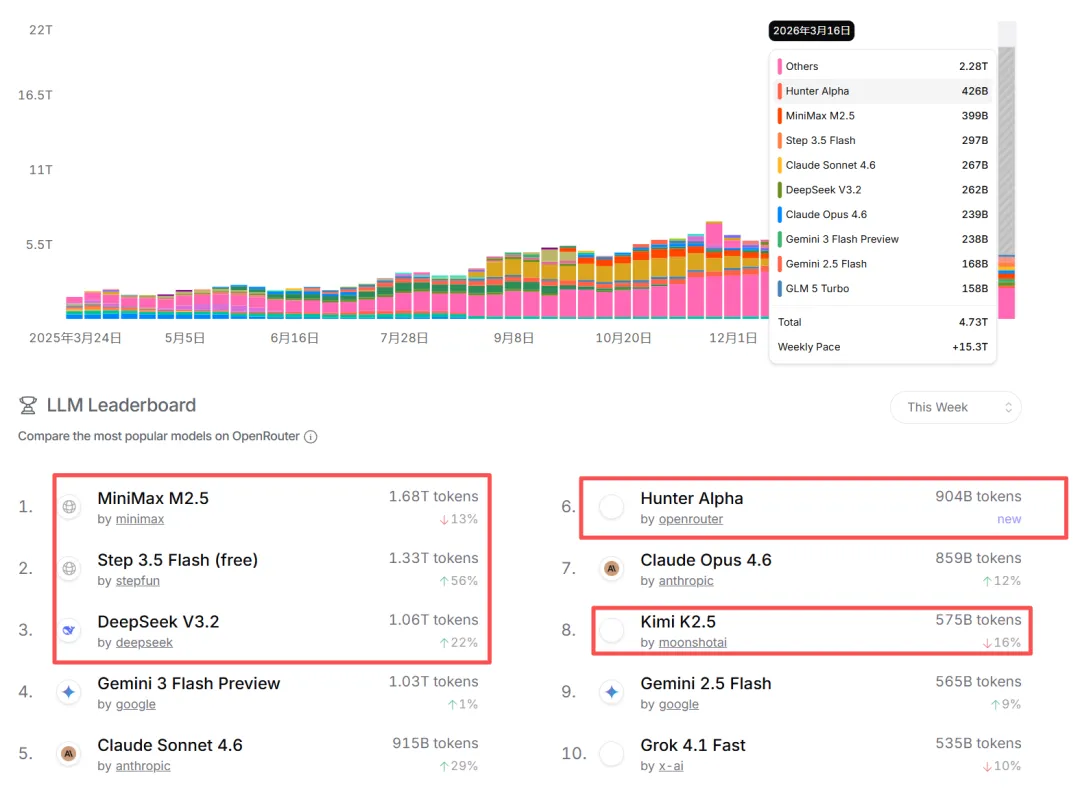Open the minimax provider link

coord(140,519)
